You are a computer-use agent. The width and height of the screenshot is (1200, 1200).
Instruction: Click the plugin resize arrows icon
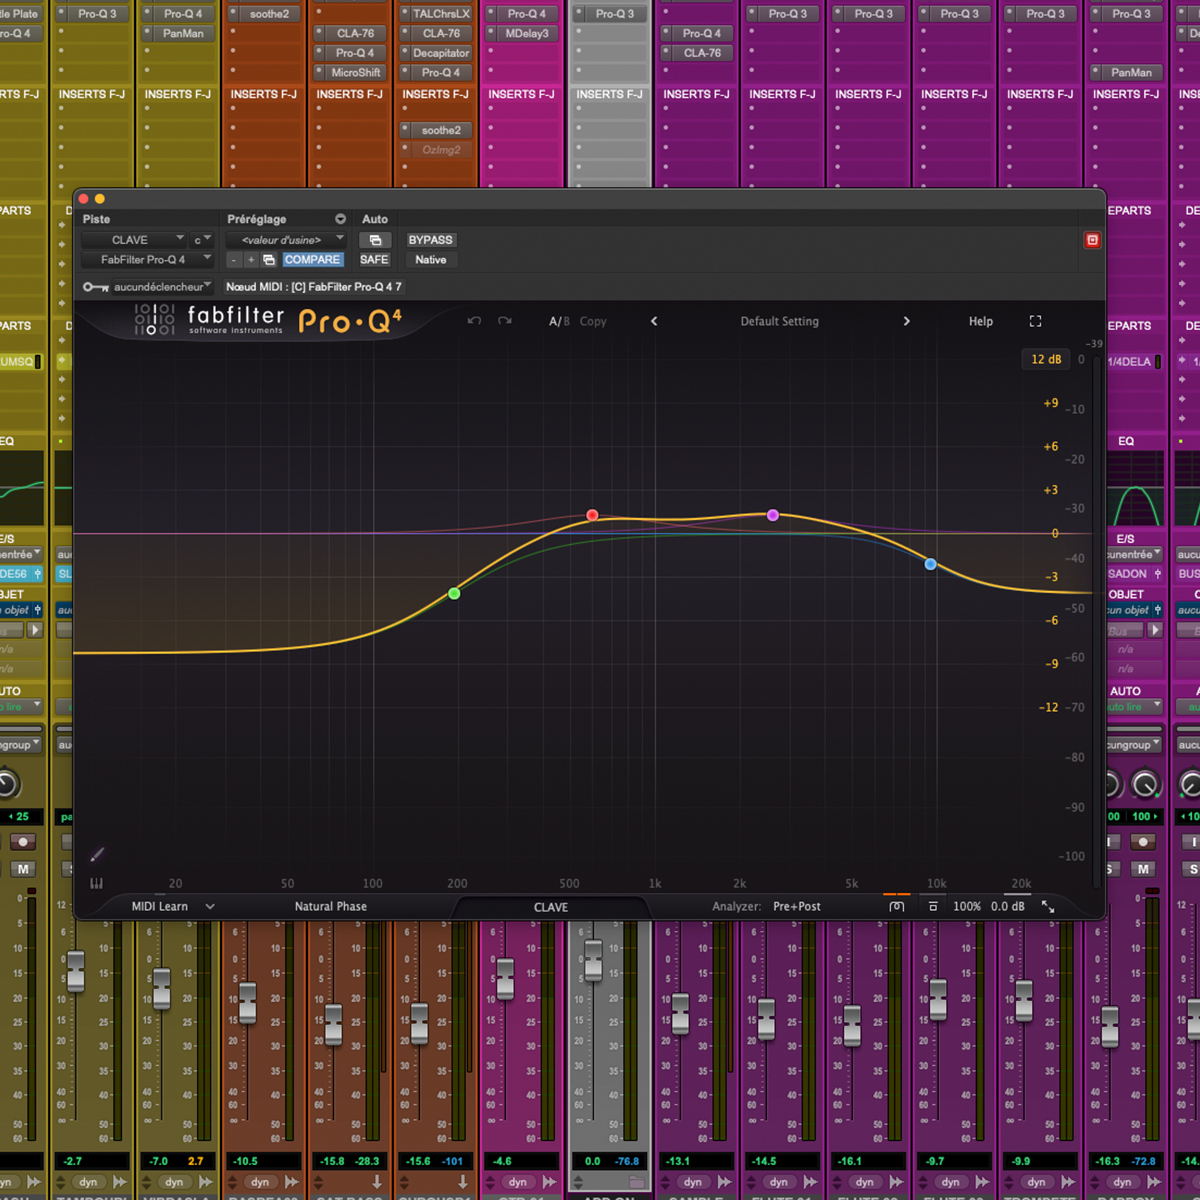[1048, 906]
